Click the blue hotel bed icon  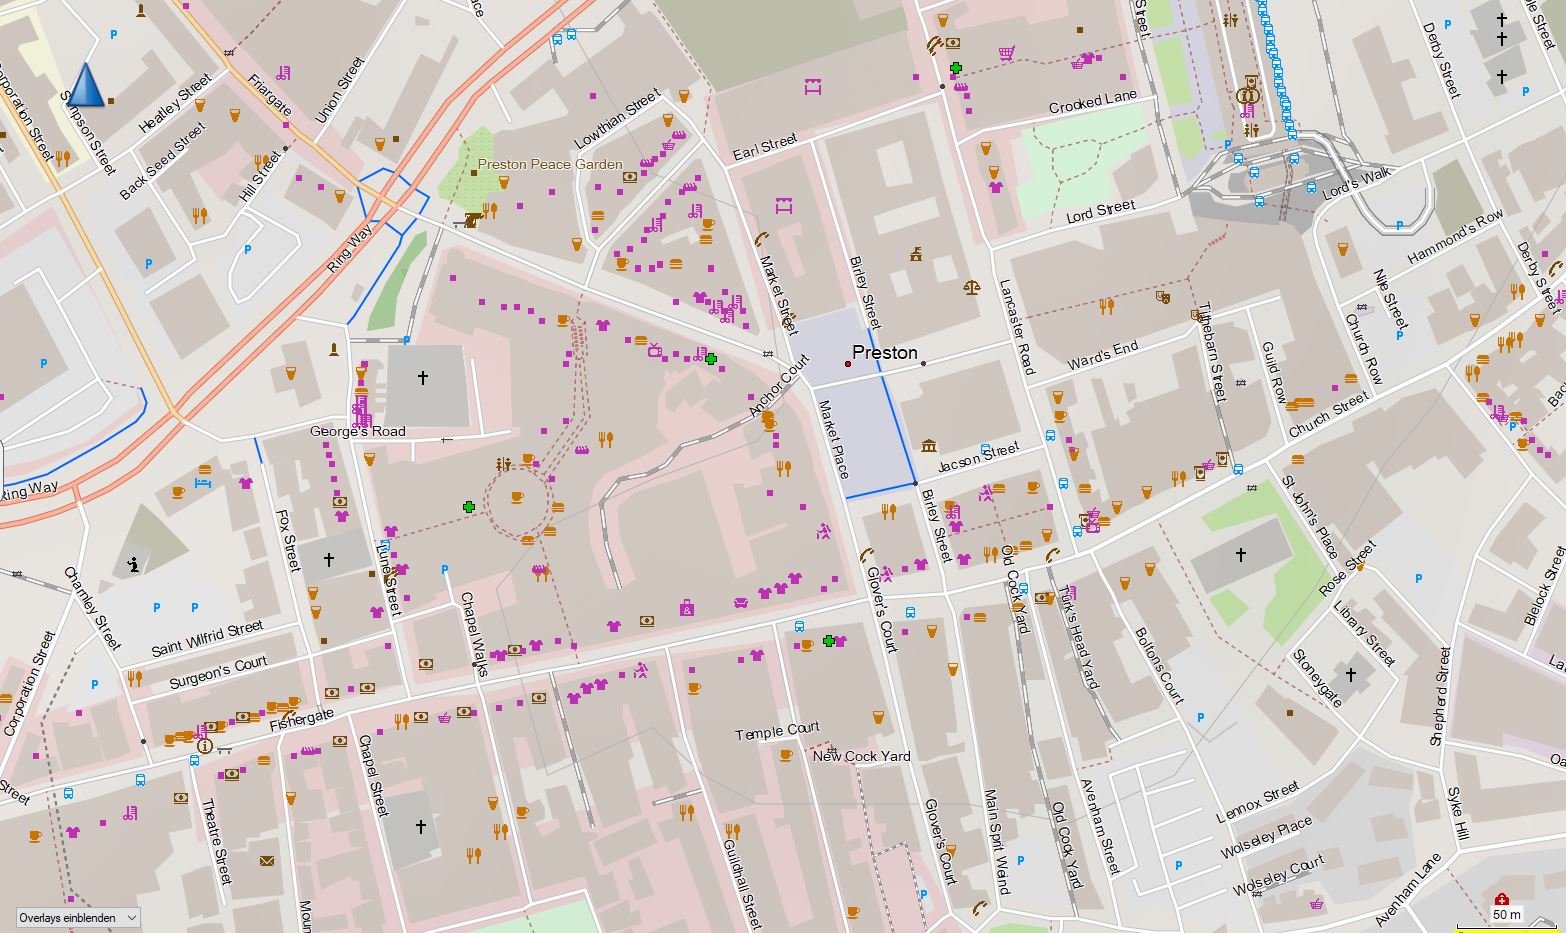pos(204,483)
